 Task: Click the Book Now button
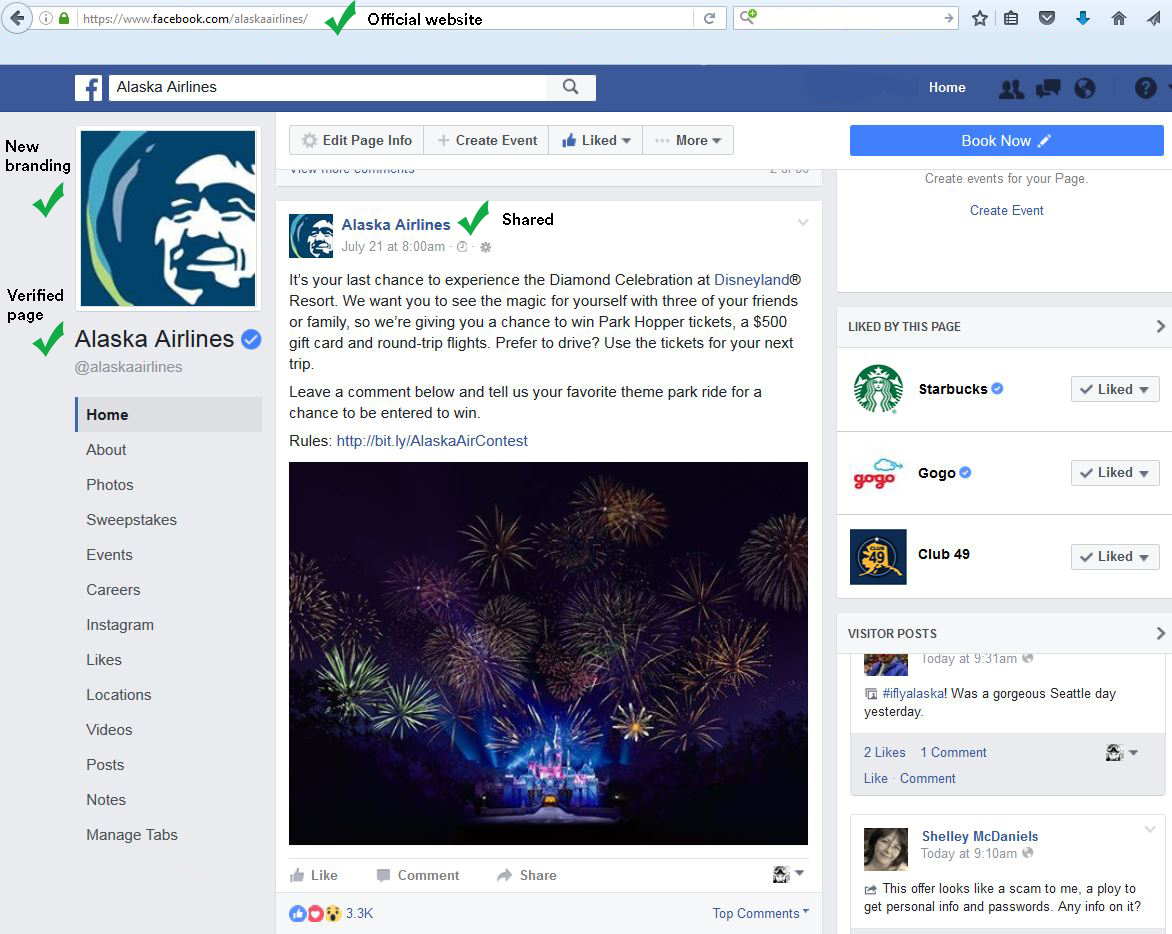pos(1005,140)
